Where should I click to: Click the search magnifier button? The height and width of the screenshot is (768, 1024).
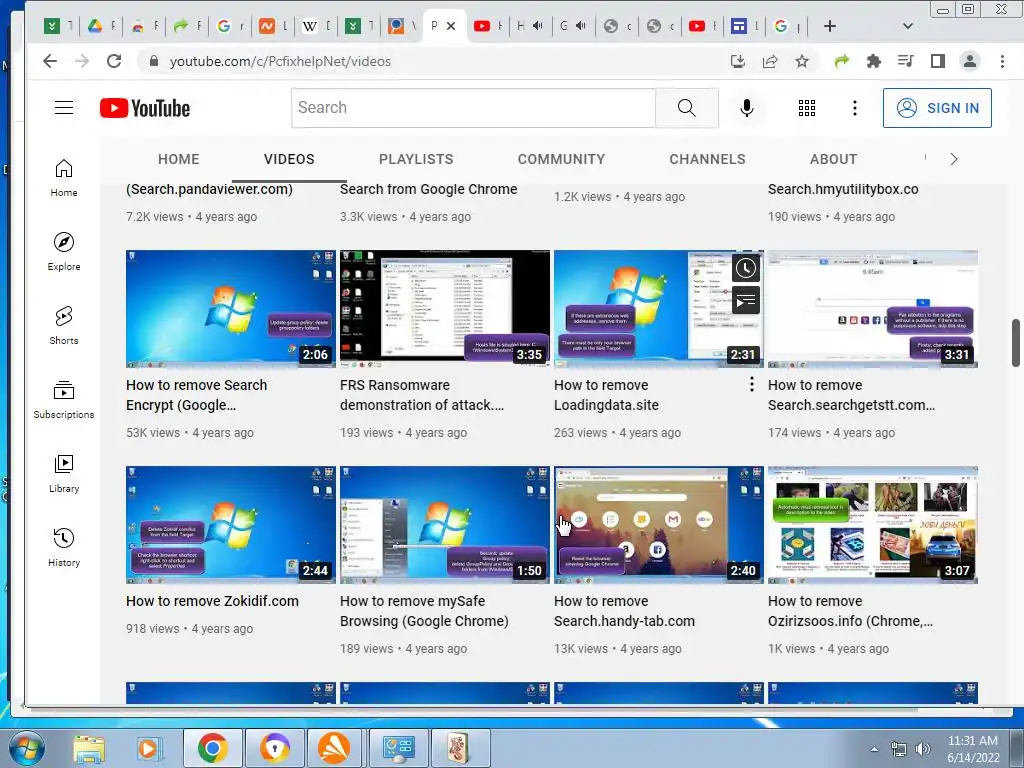pyautogui.click(x=686, y=108)
